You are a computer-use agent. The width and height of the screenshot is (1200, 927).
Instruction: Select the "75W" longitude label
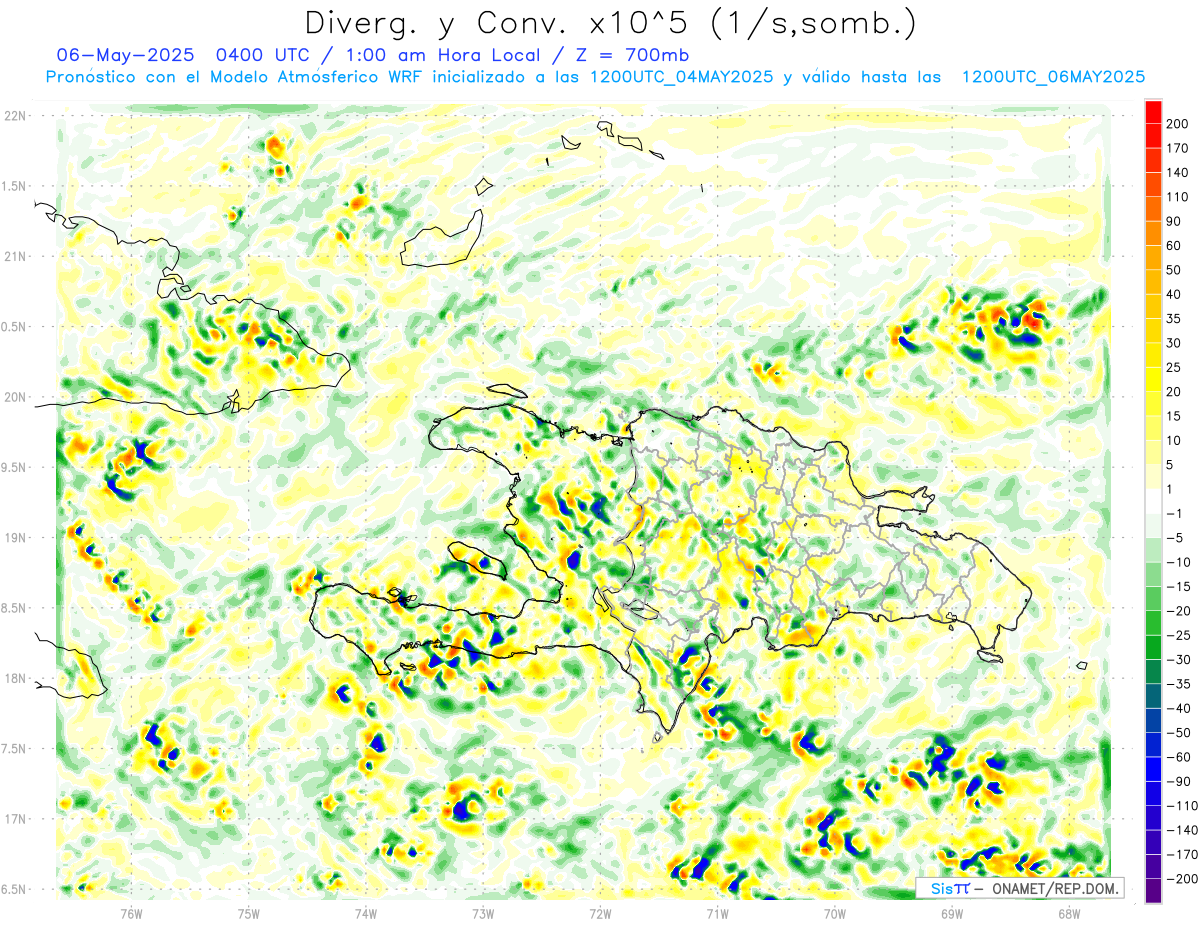249,912
